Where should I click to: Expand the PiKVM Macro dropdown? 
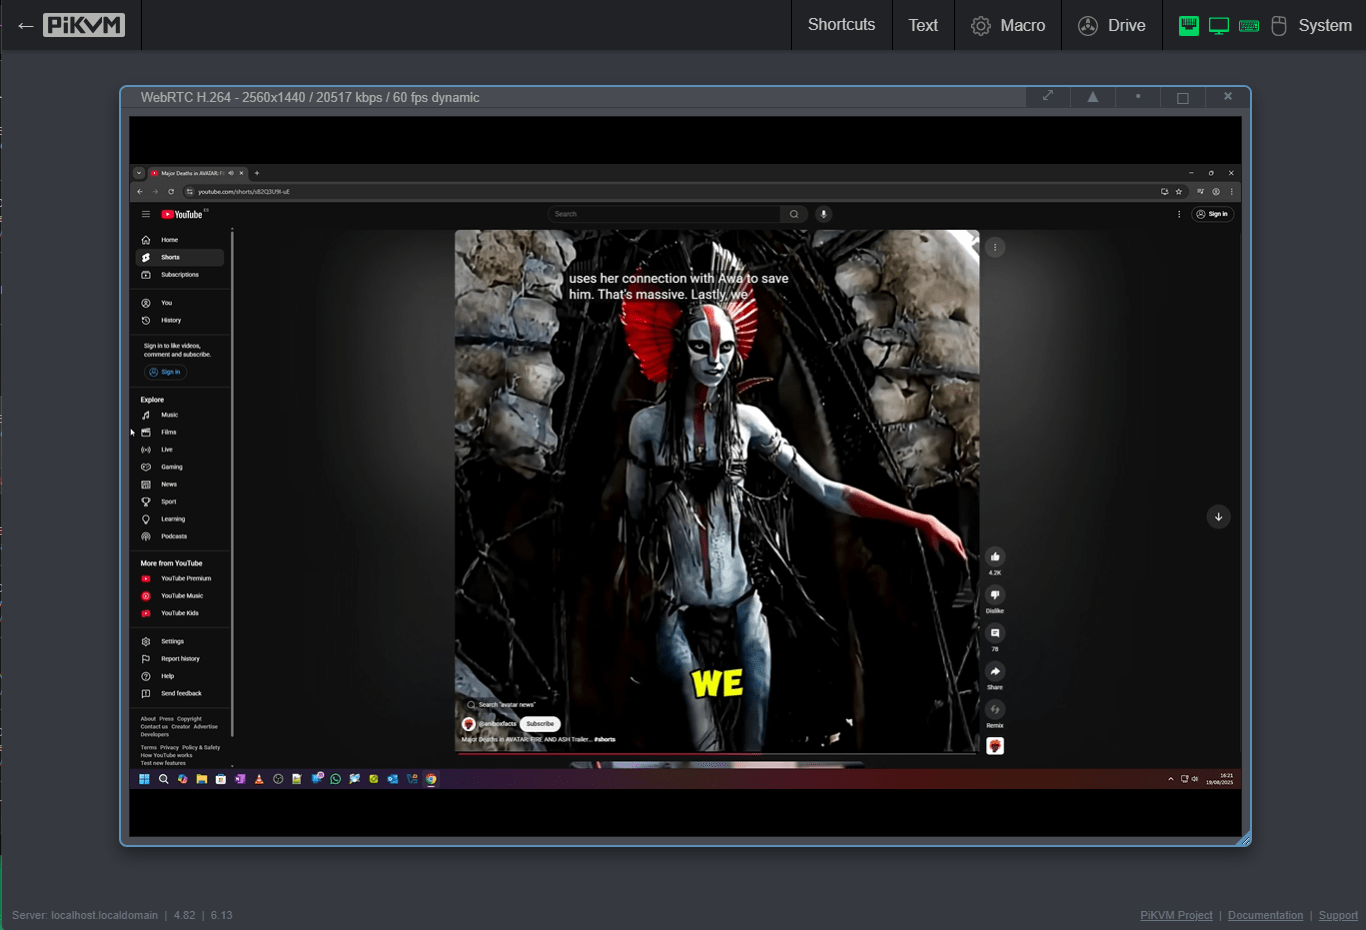coord(1008,25)
